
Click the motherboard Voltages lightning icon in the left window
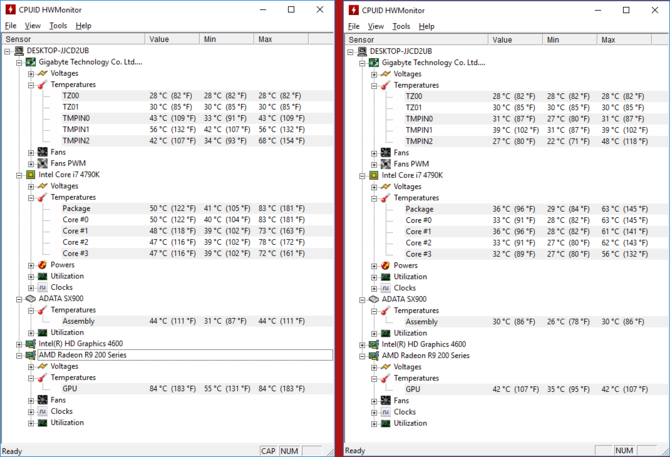coord(42,73)
